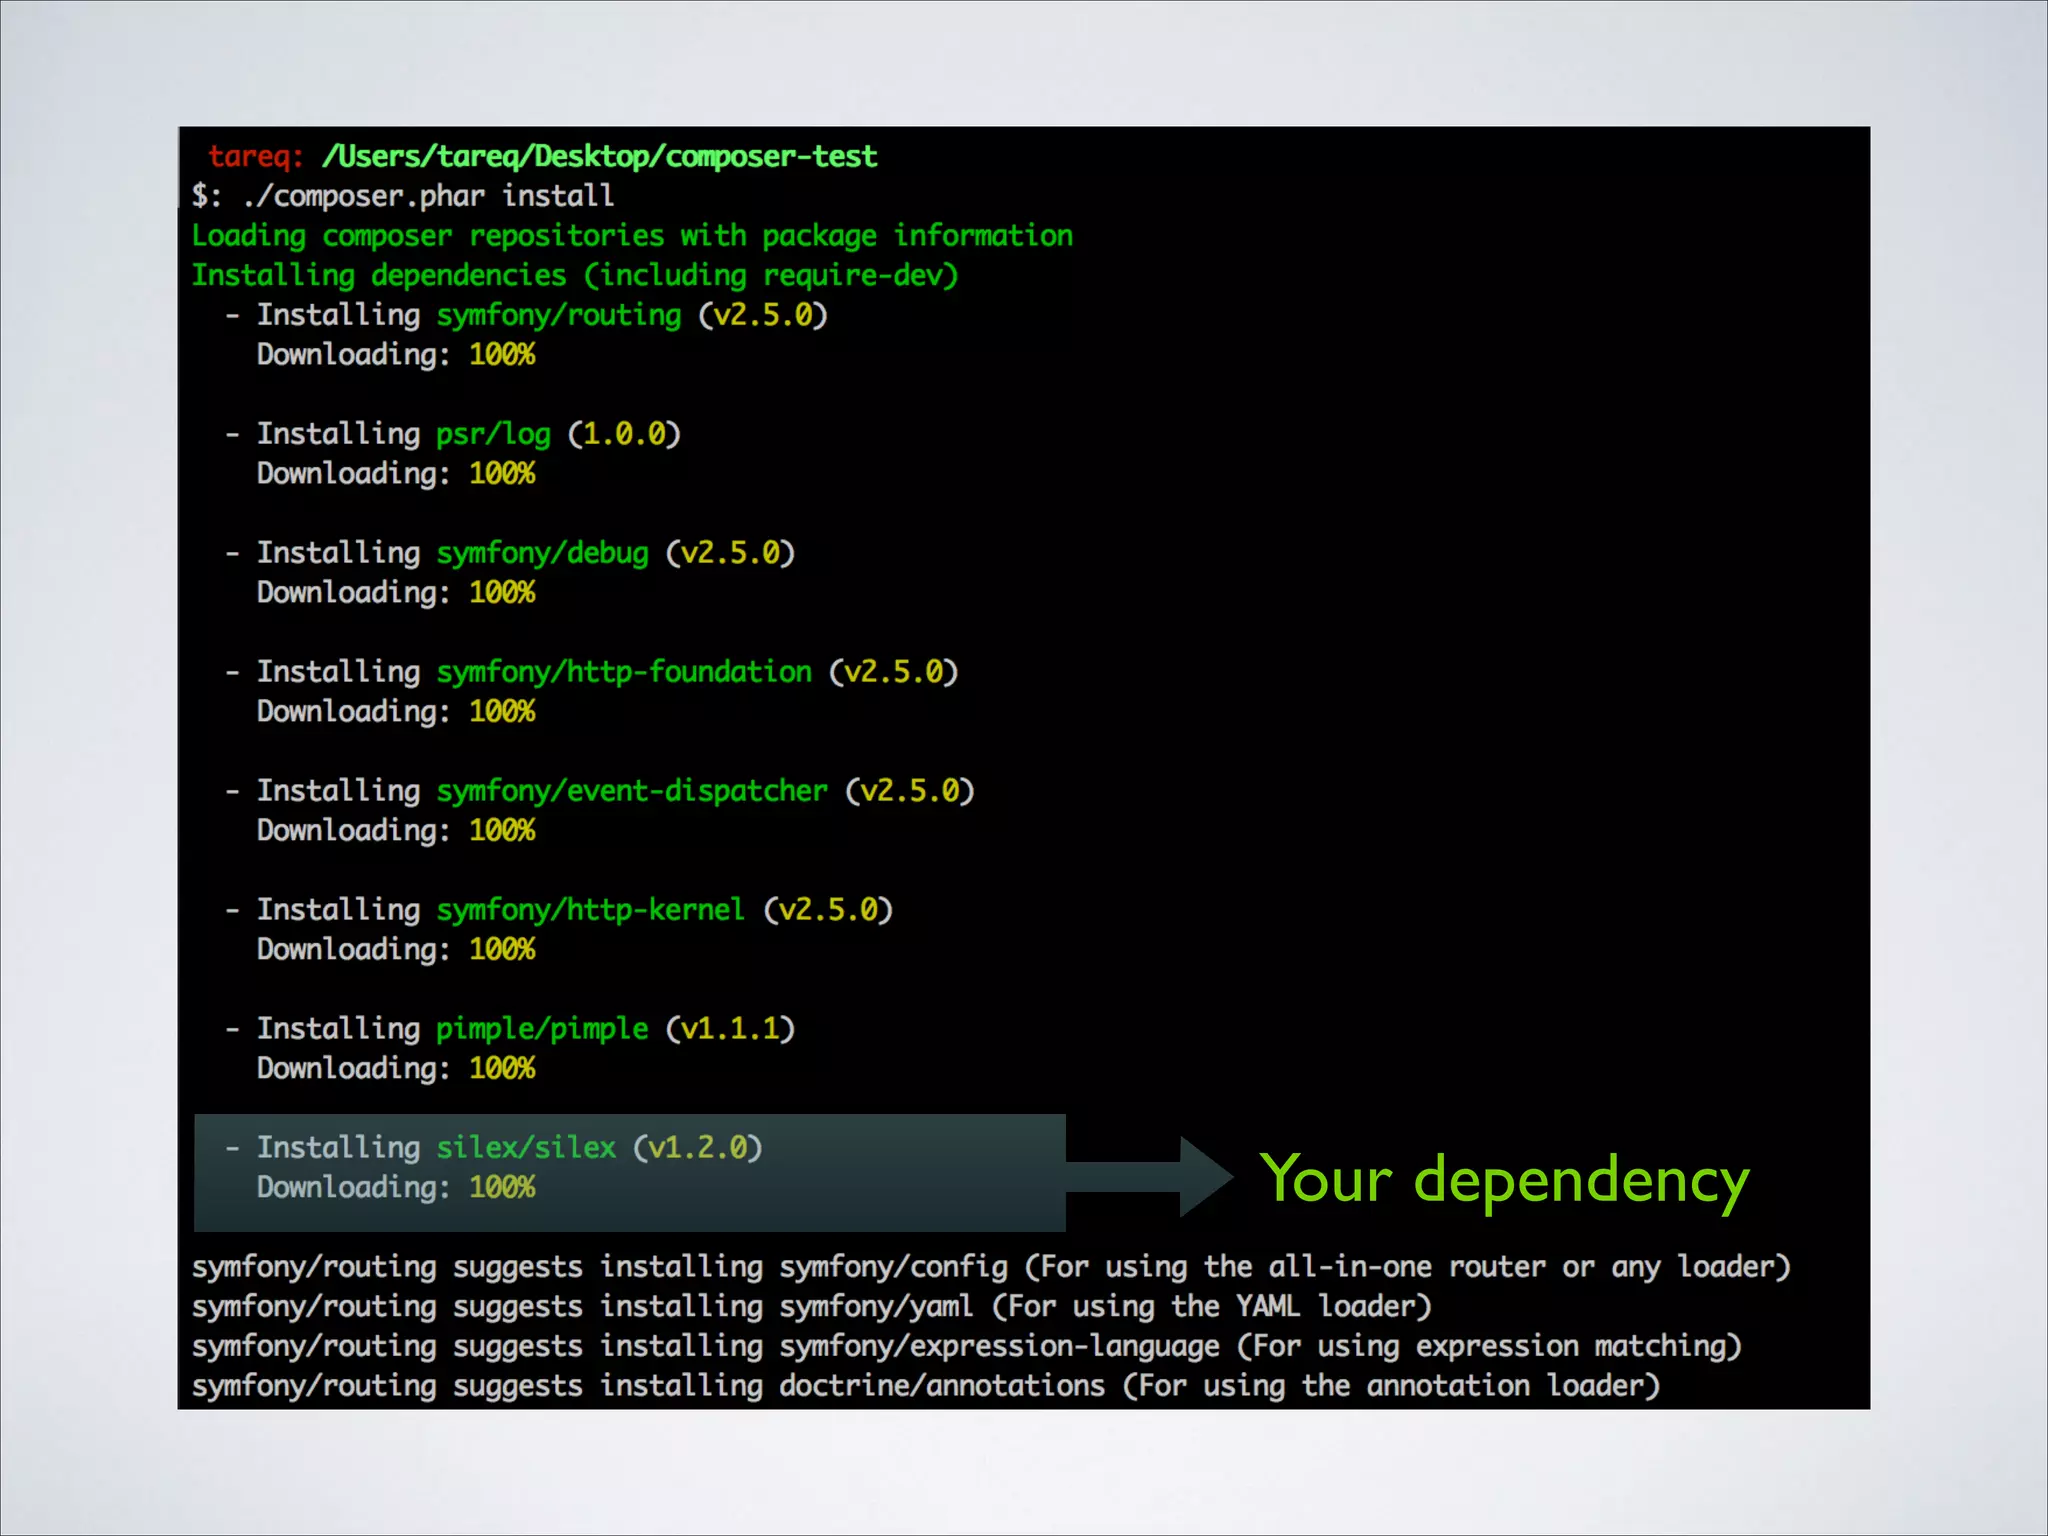
Task: Click the psr/log package name
Action: pos(493,434)
